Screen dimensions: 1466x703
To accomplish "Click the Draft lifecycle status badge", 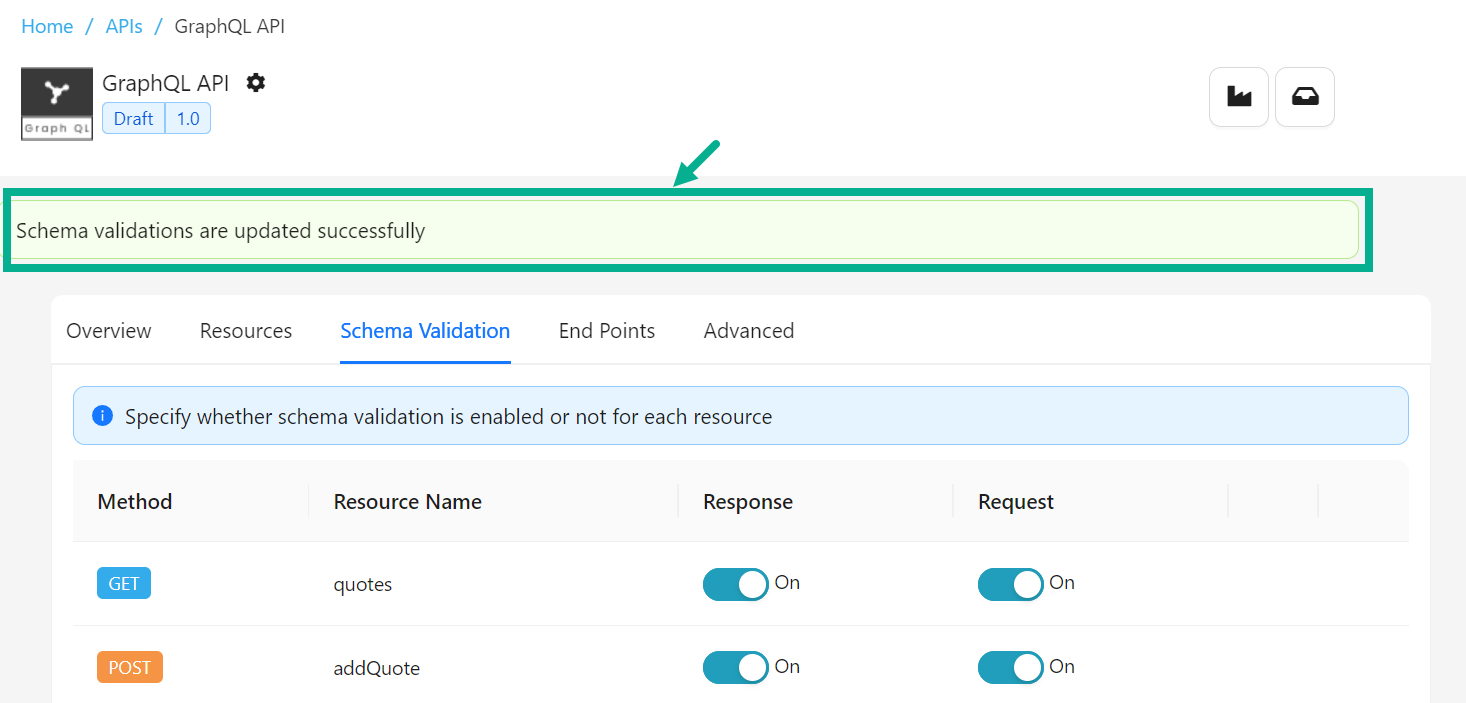I will pos(132,118).
